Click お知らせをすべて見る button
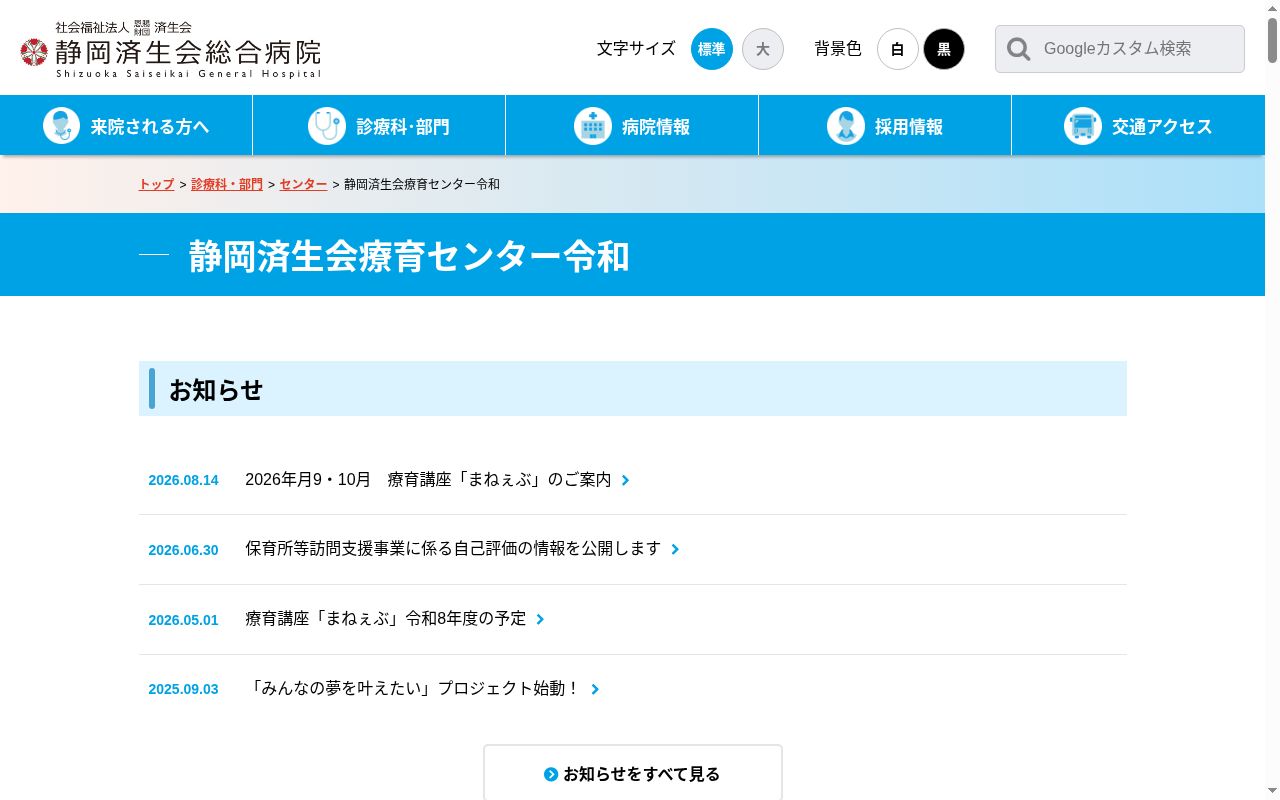The image size is (1280, 800). click(633, 773)
